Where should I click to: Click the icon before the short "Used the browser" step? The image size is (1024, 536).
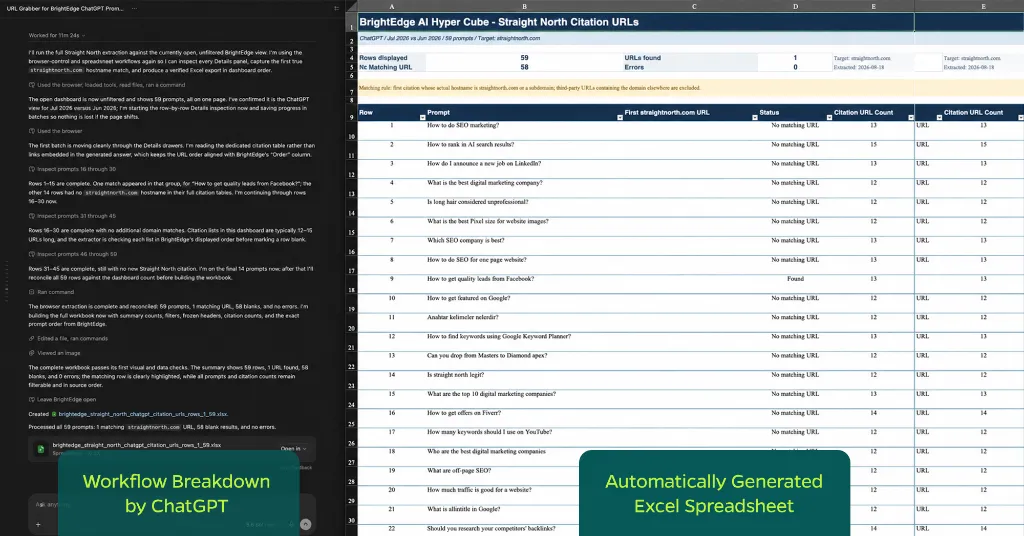tap(32, 131)
